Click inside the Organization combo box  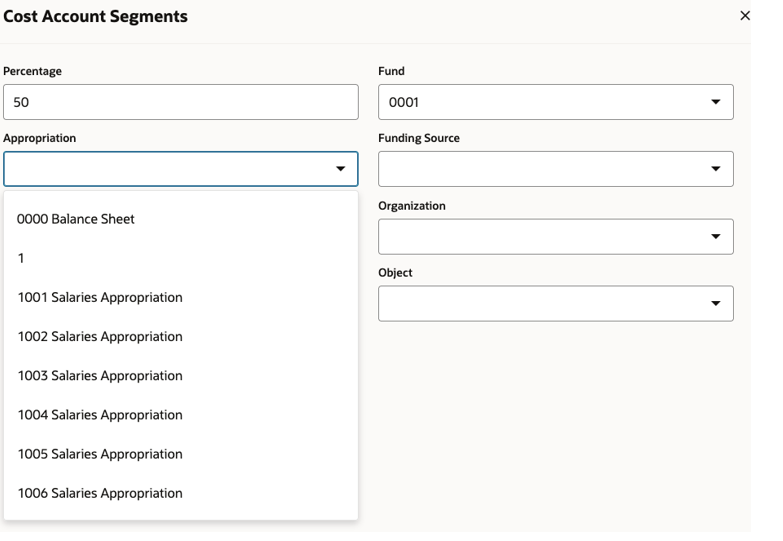[540, 237]
